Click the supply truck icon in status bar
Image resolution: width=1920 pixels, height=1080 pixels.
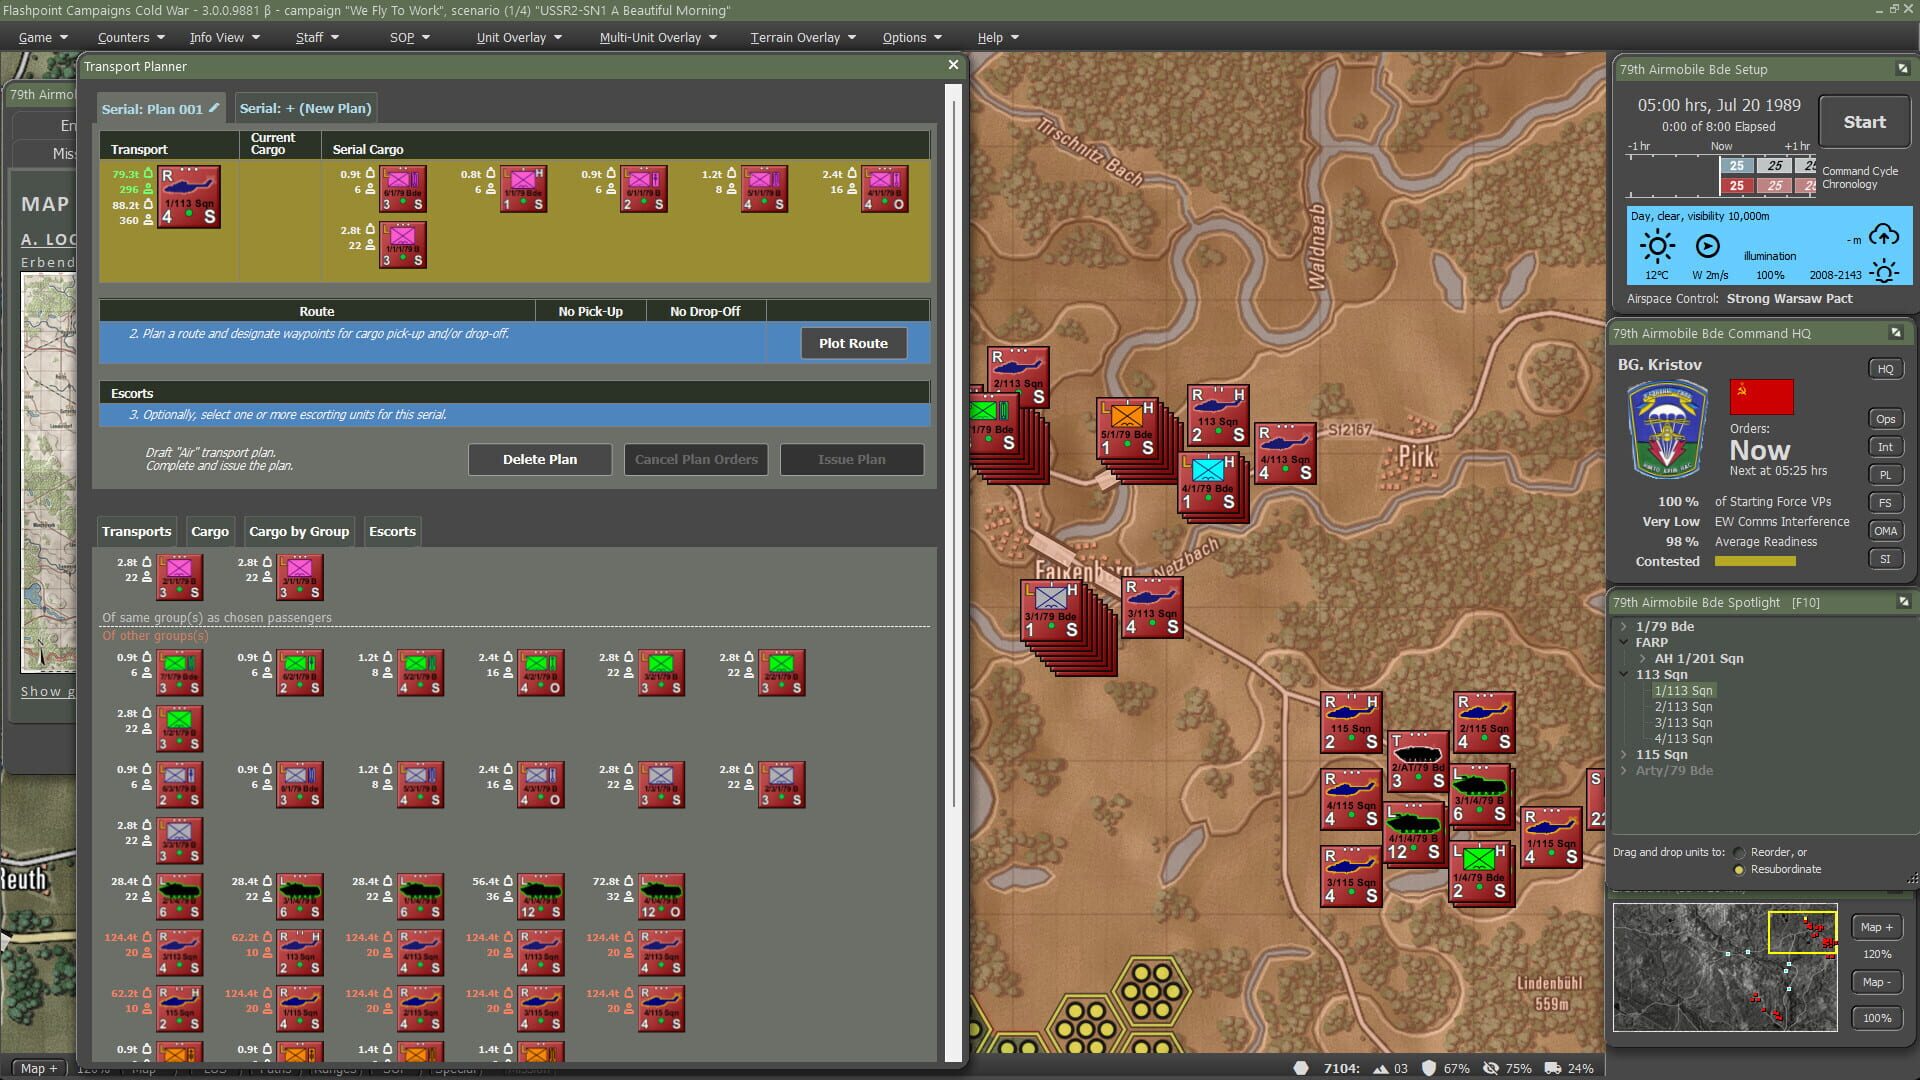pos(1552,1068)
